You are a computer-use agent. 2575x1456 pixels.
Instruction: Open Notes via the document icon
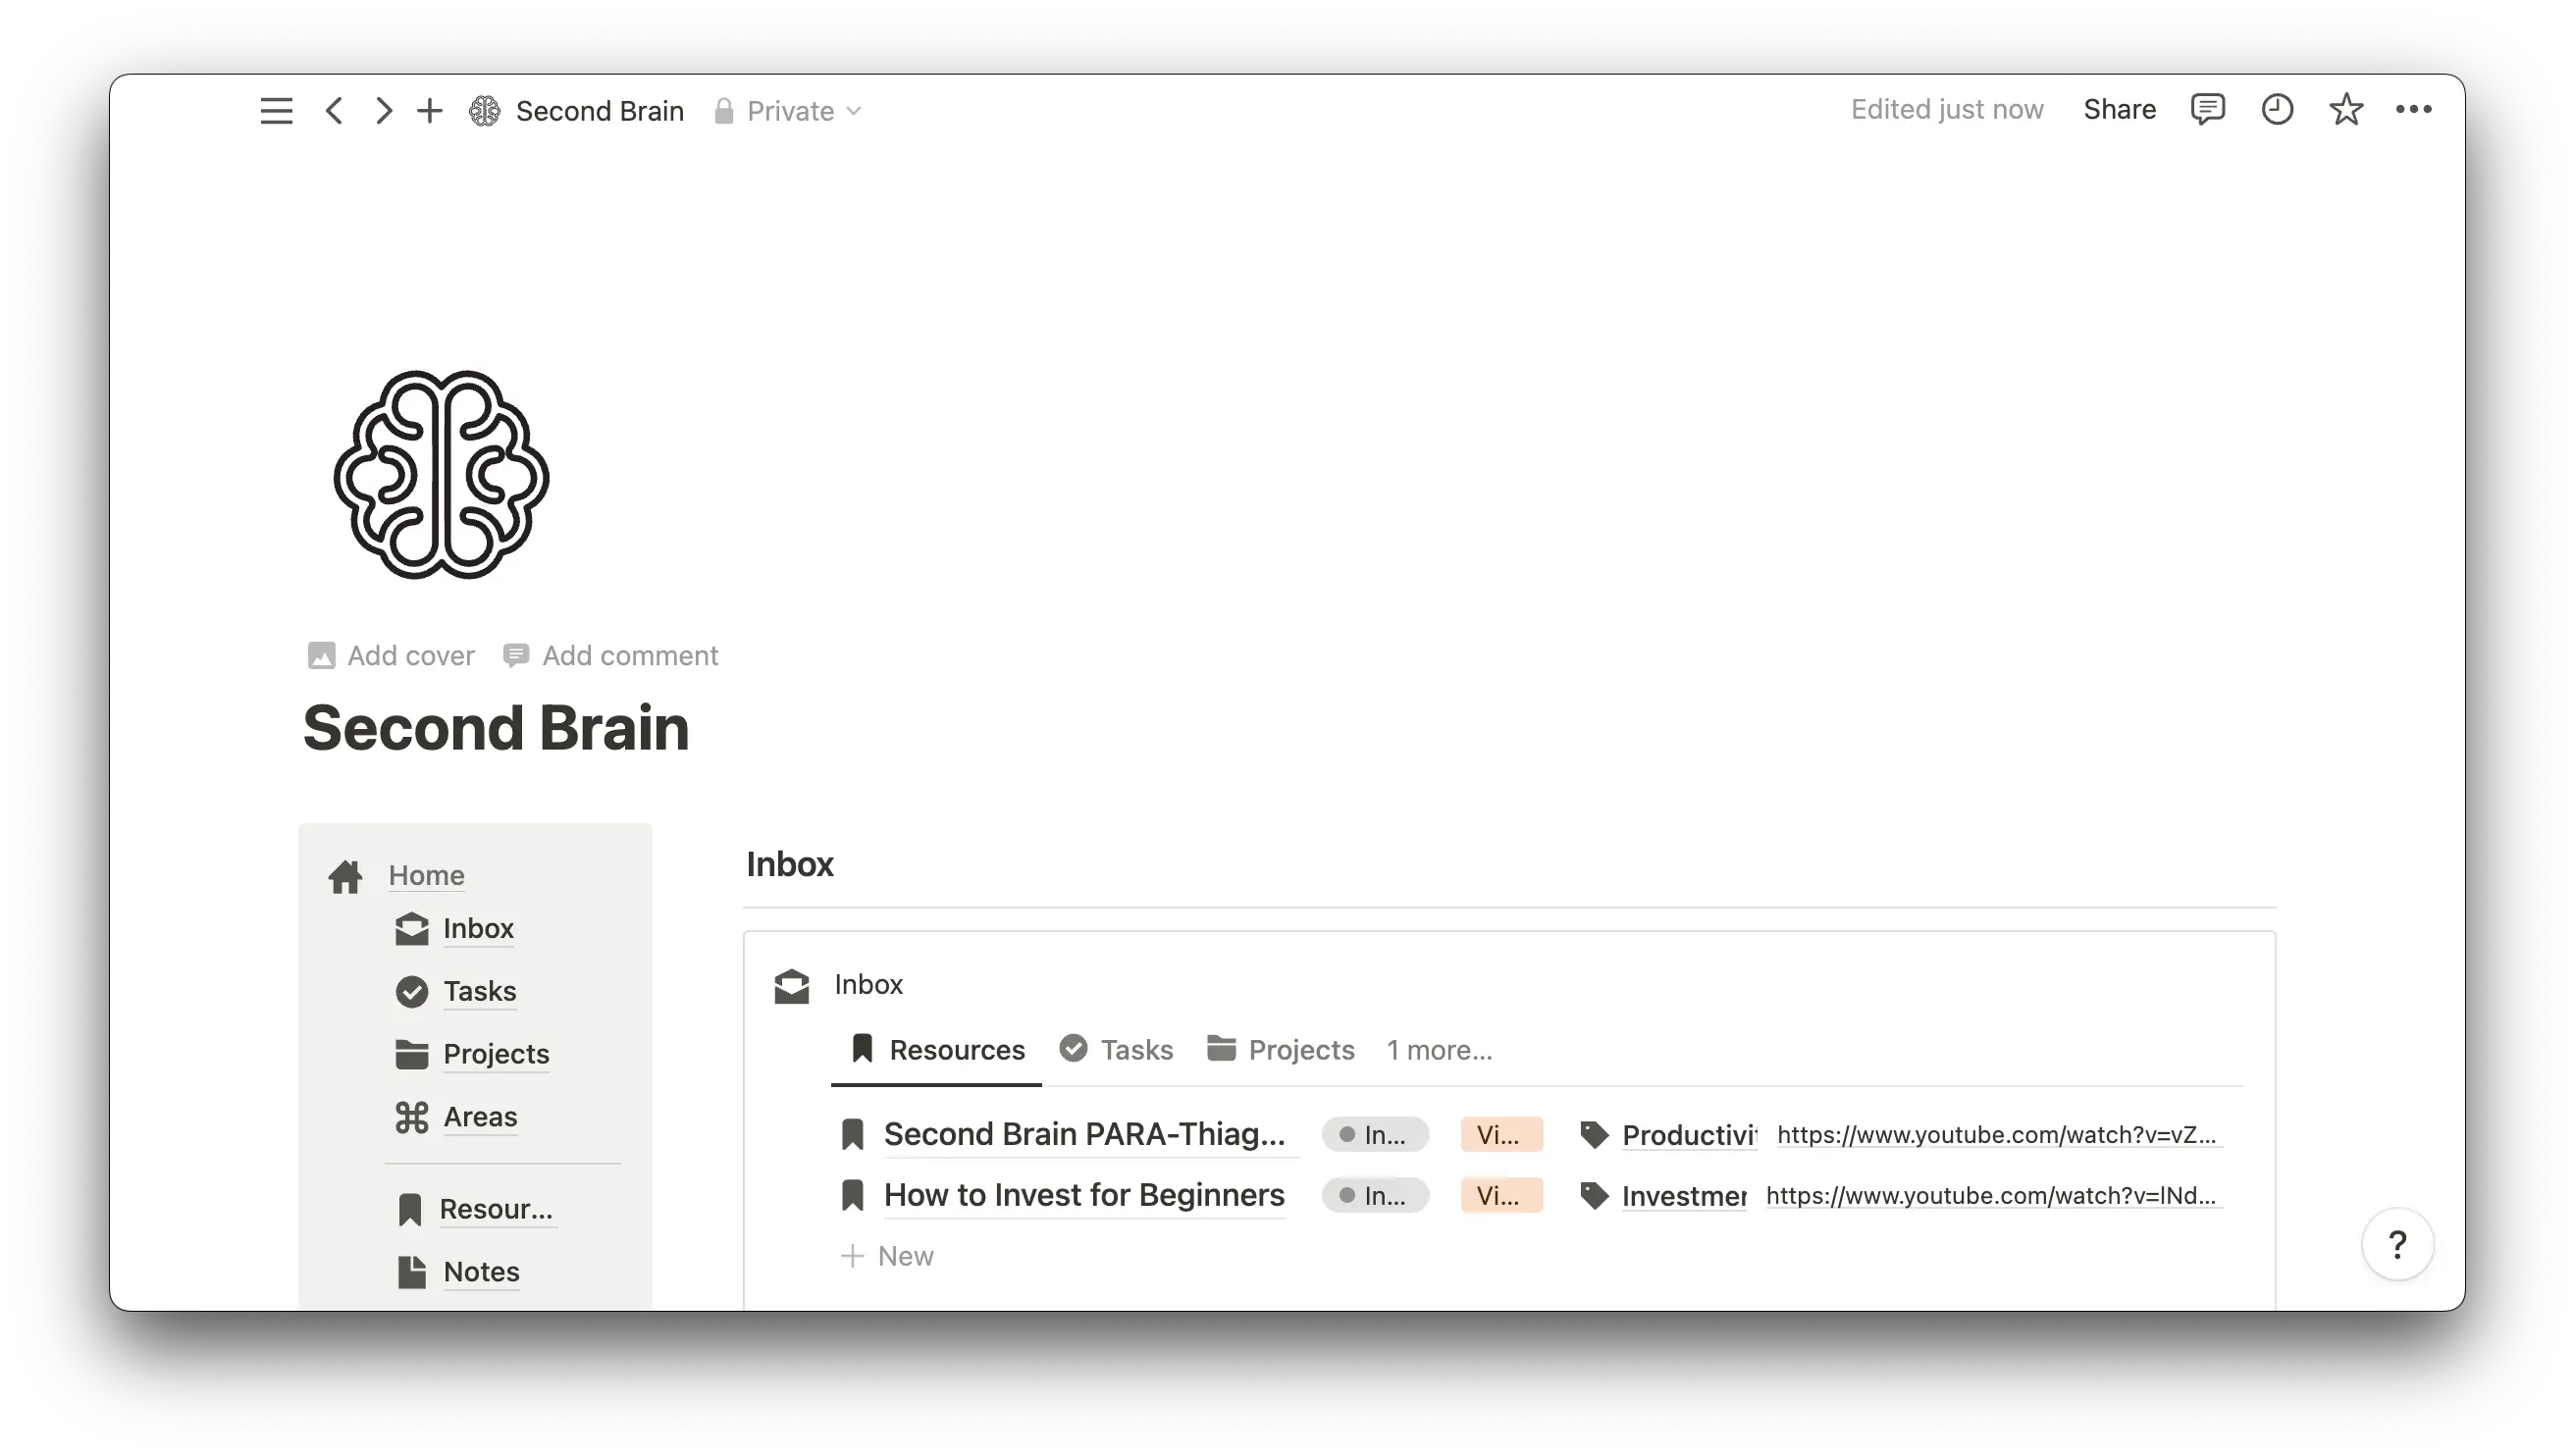point(412,1271)
